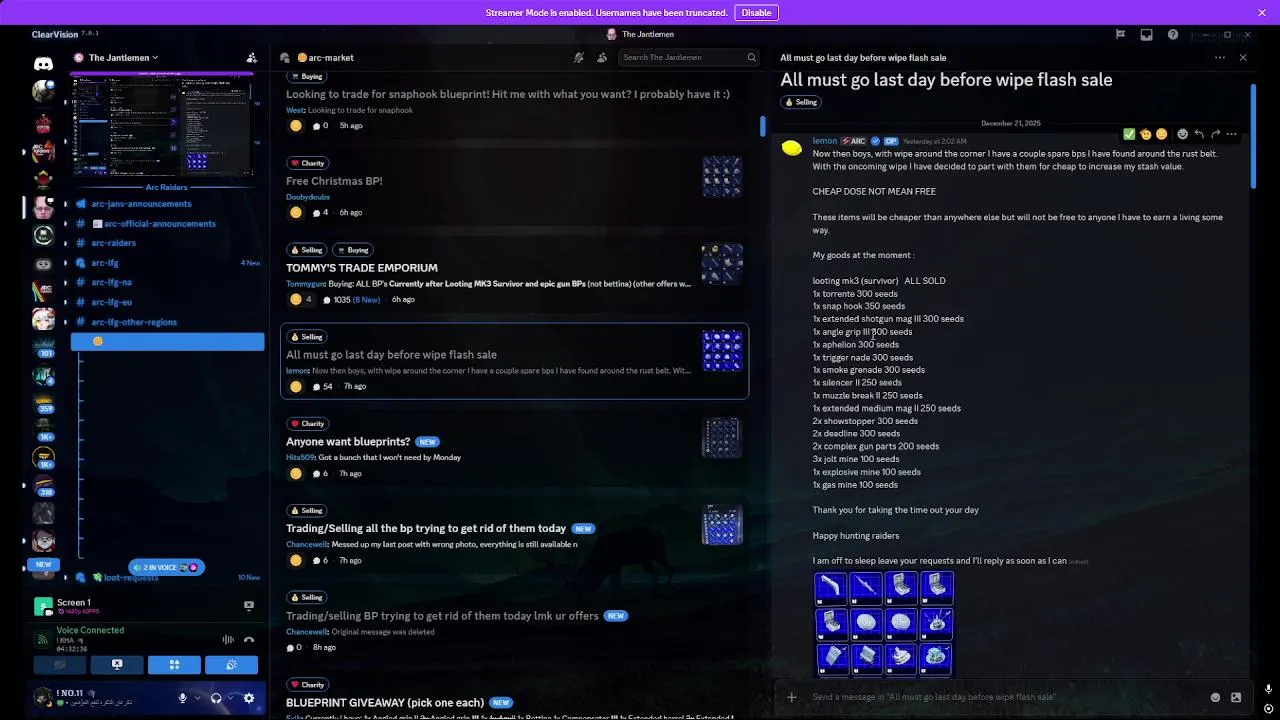Viewport: 1280px width, 720px height.
Task: Open the Anyone want blueprints? post
Action: [348, 442]
